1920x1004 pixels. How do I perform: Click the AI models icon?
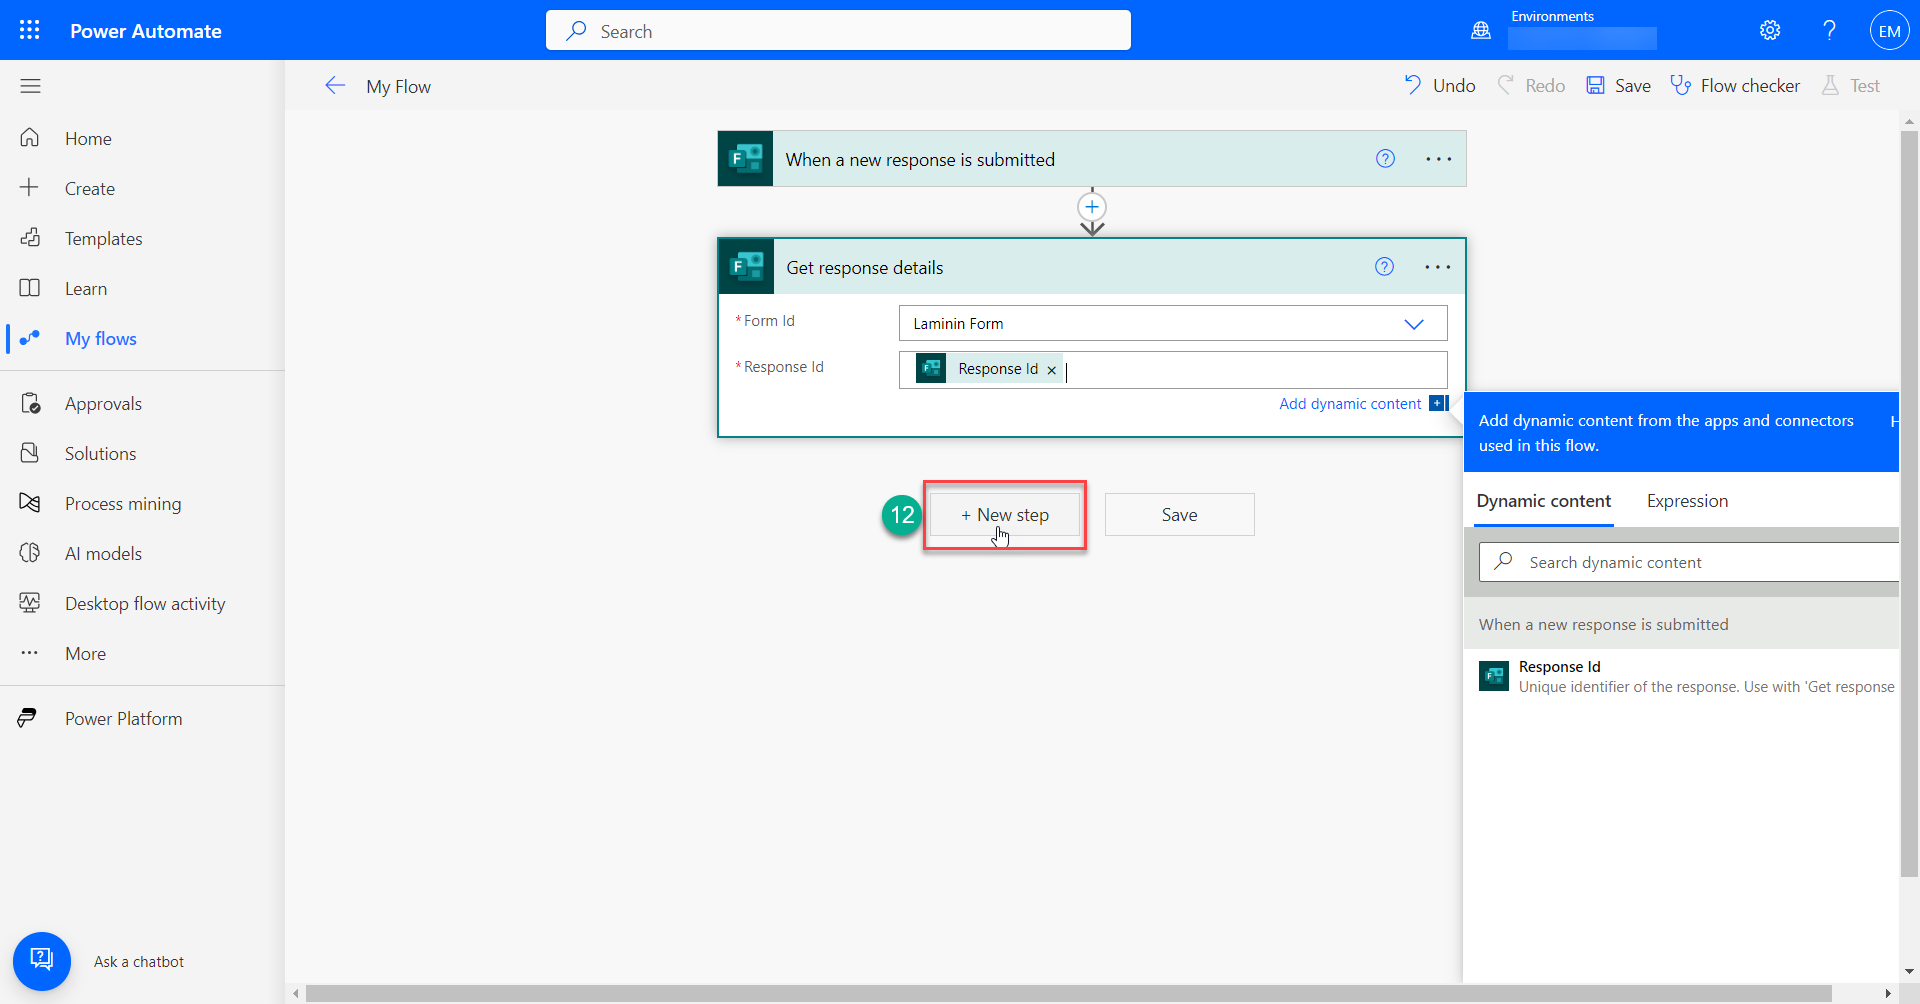(x=30, y=553)
